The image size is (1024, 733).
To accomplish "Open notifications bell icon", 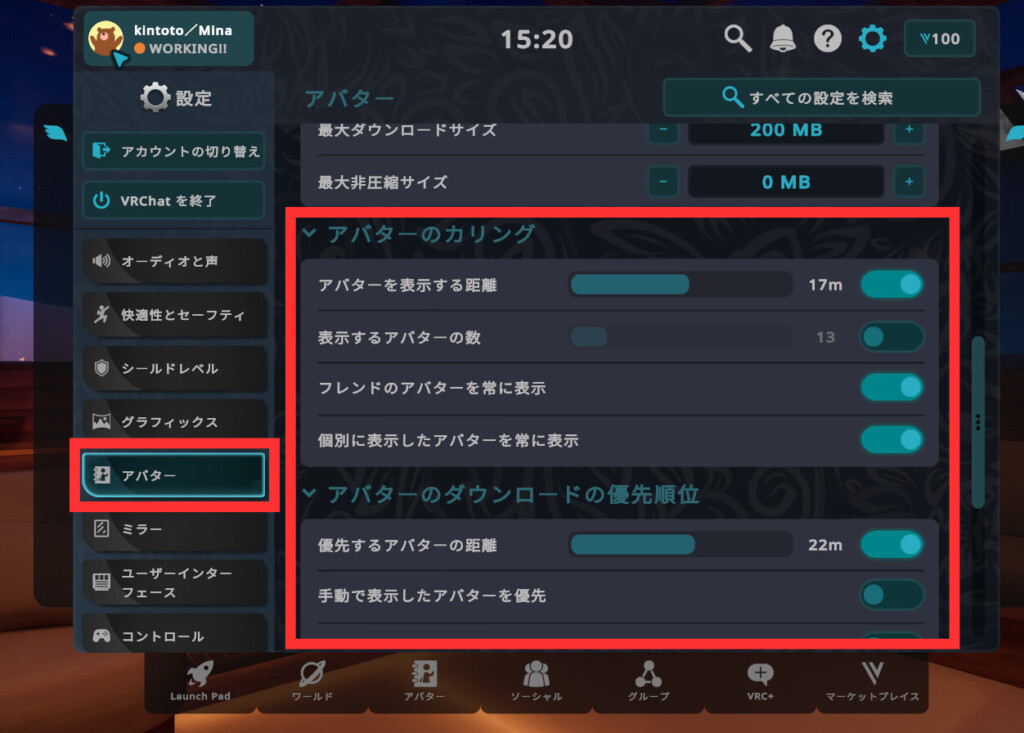I will point(782,39).
